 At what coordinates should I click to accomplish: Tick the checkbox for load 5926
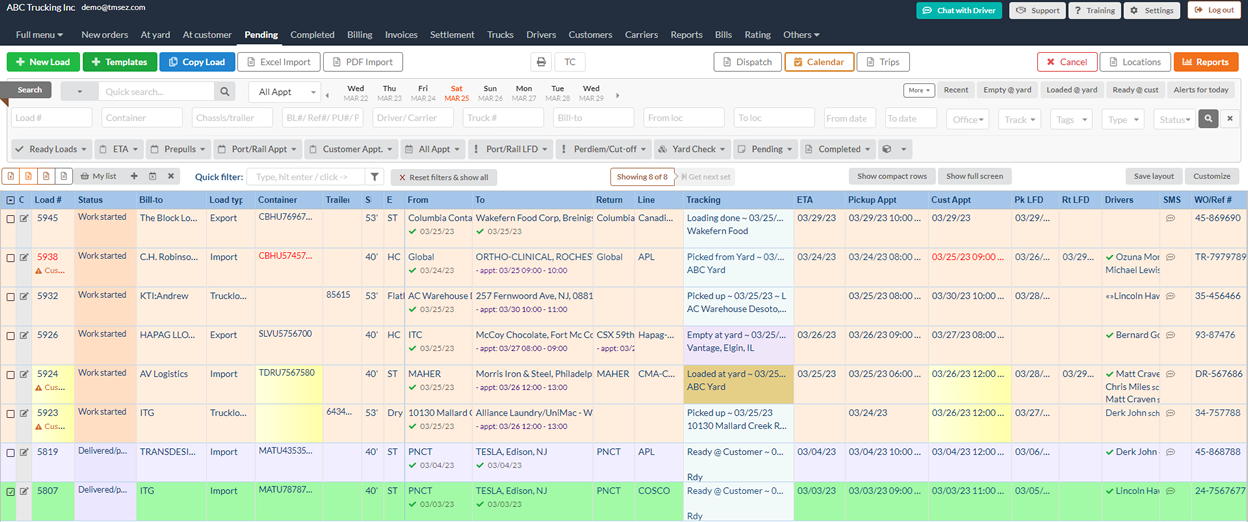(10, 335)
